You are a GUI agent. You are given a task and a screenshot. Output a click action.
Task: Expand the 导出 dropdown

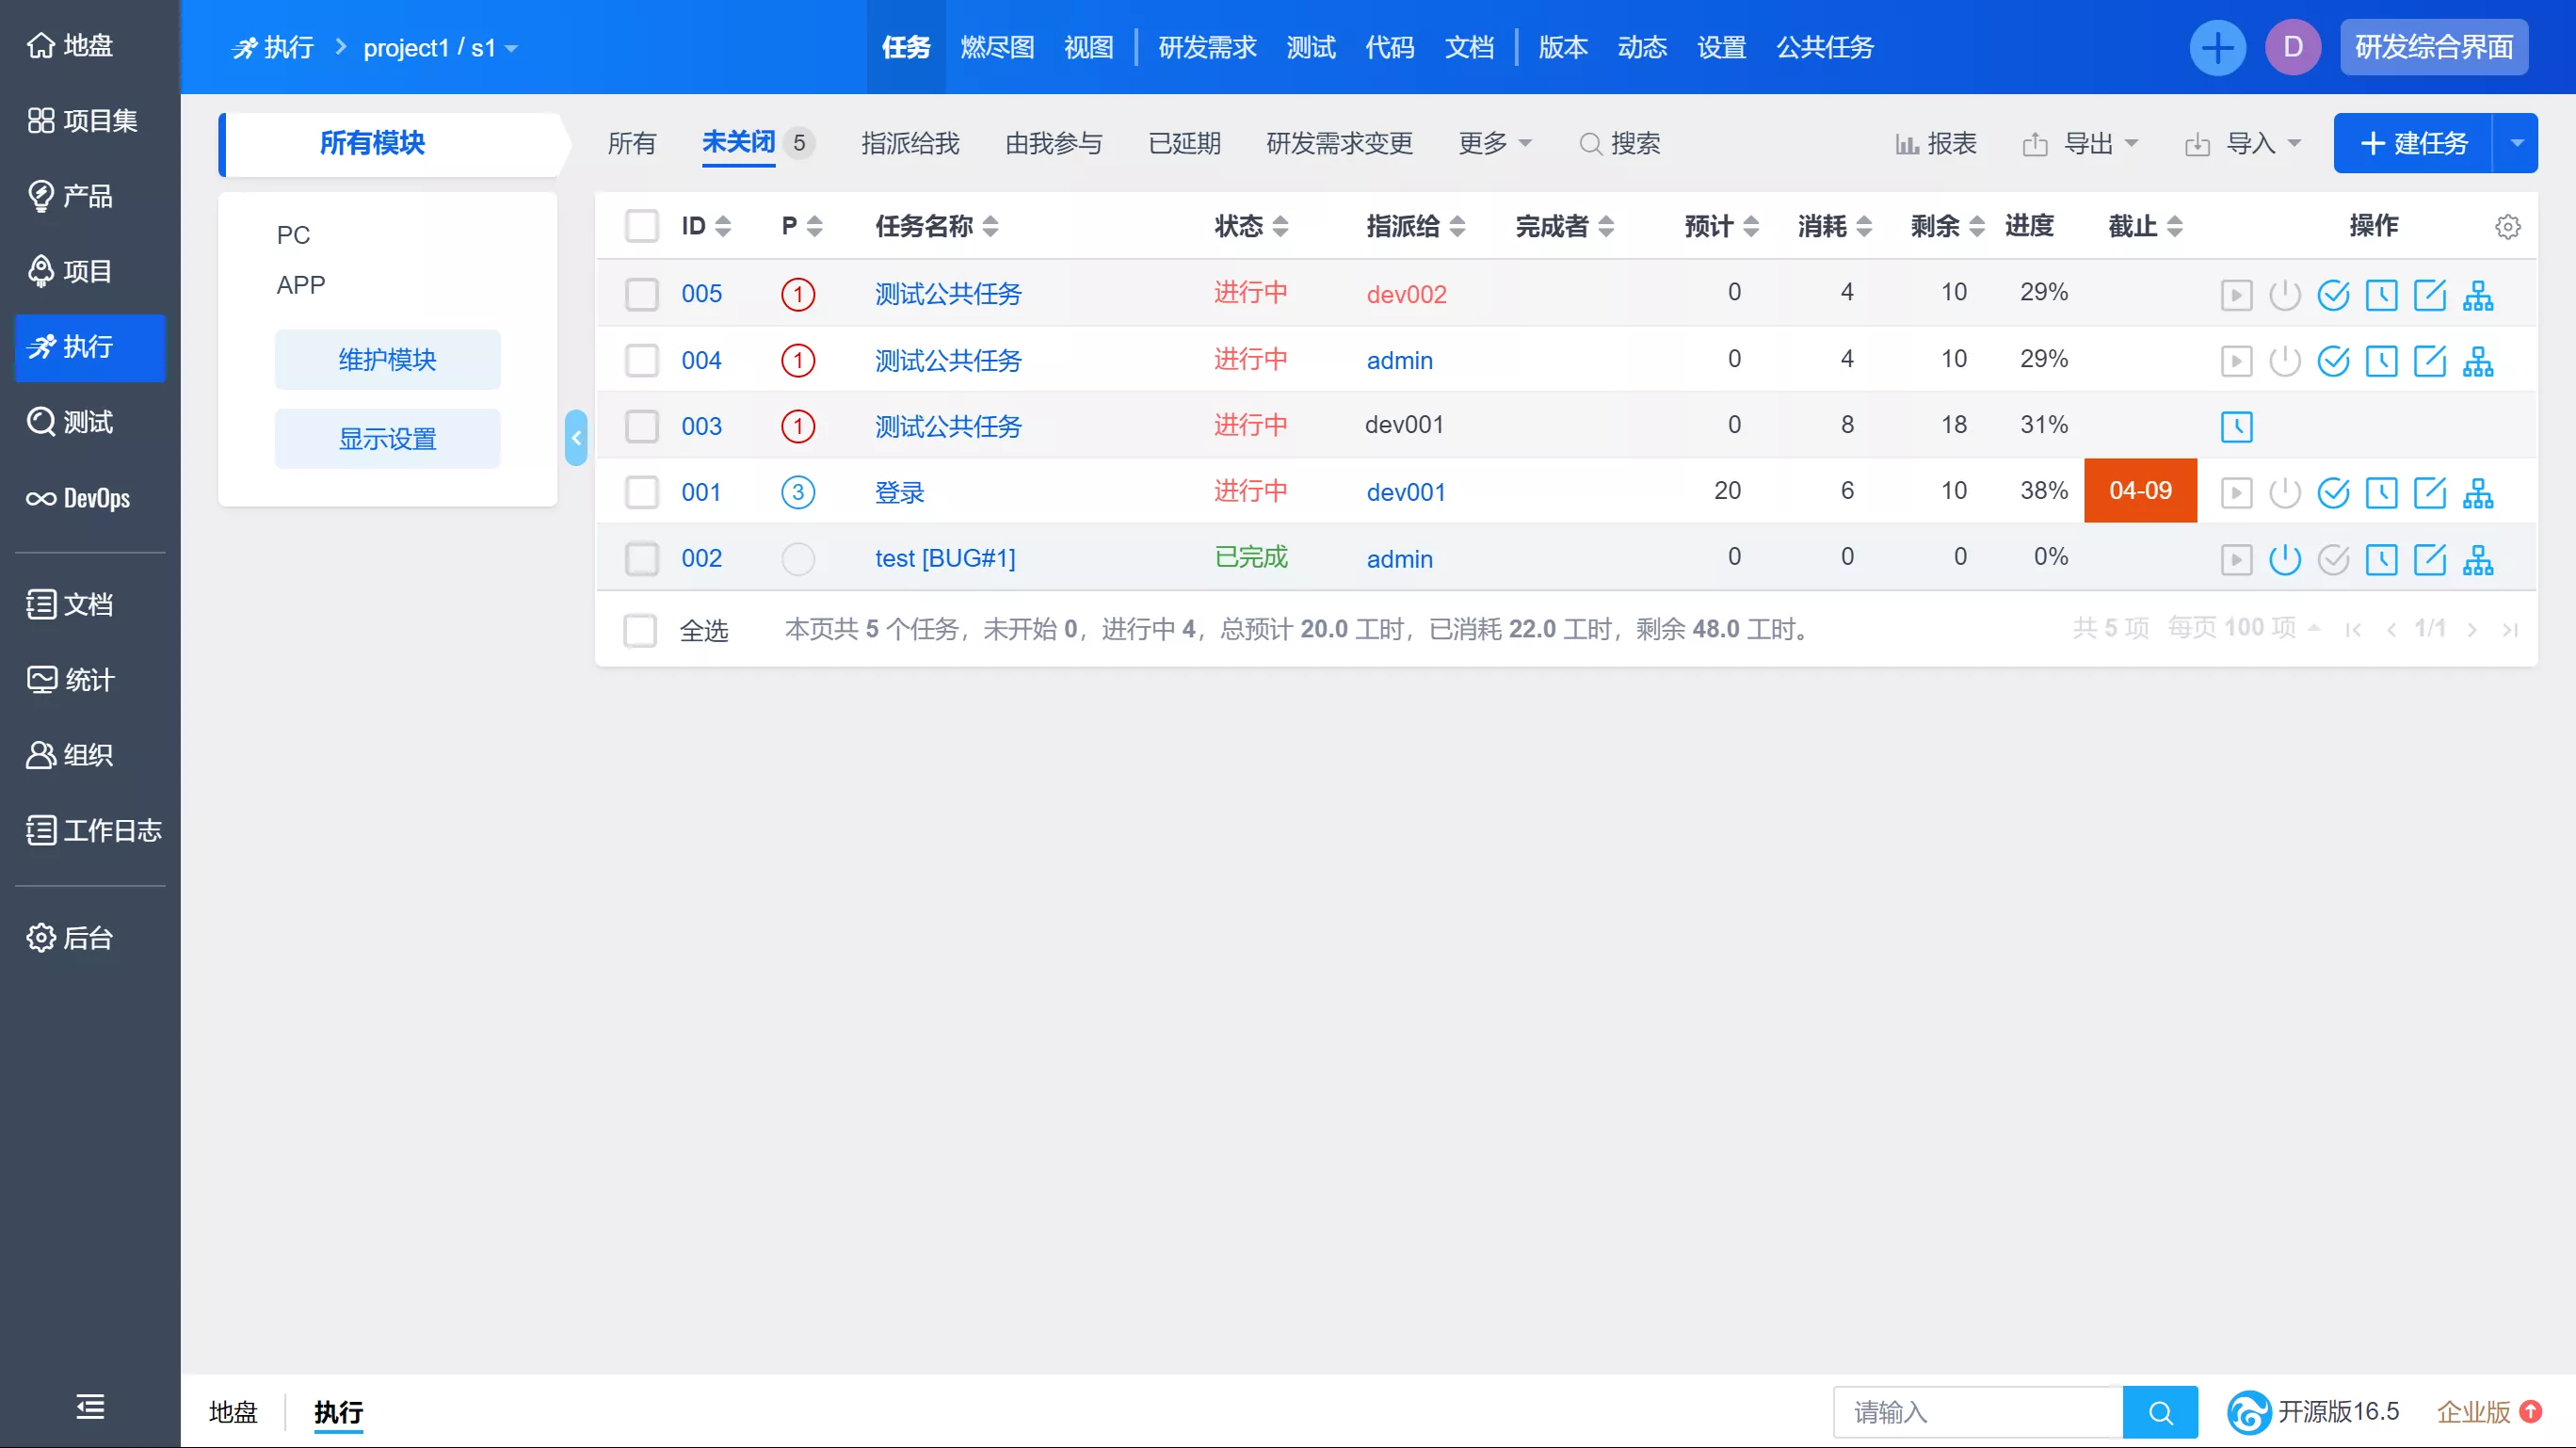click(x=2080, y=144)
